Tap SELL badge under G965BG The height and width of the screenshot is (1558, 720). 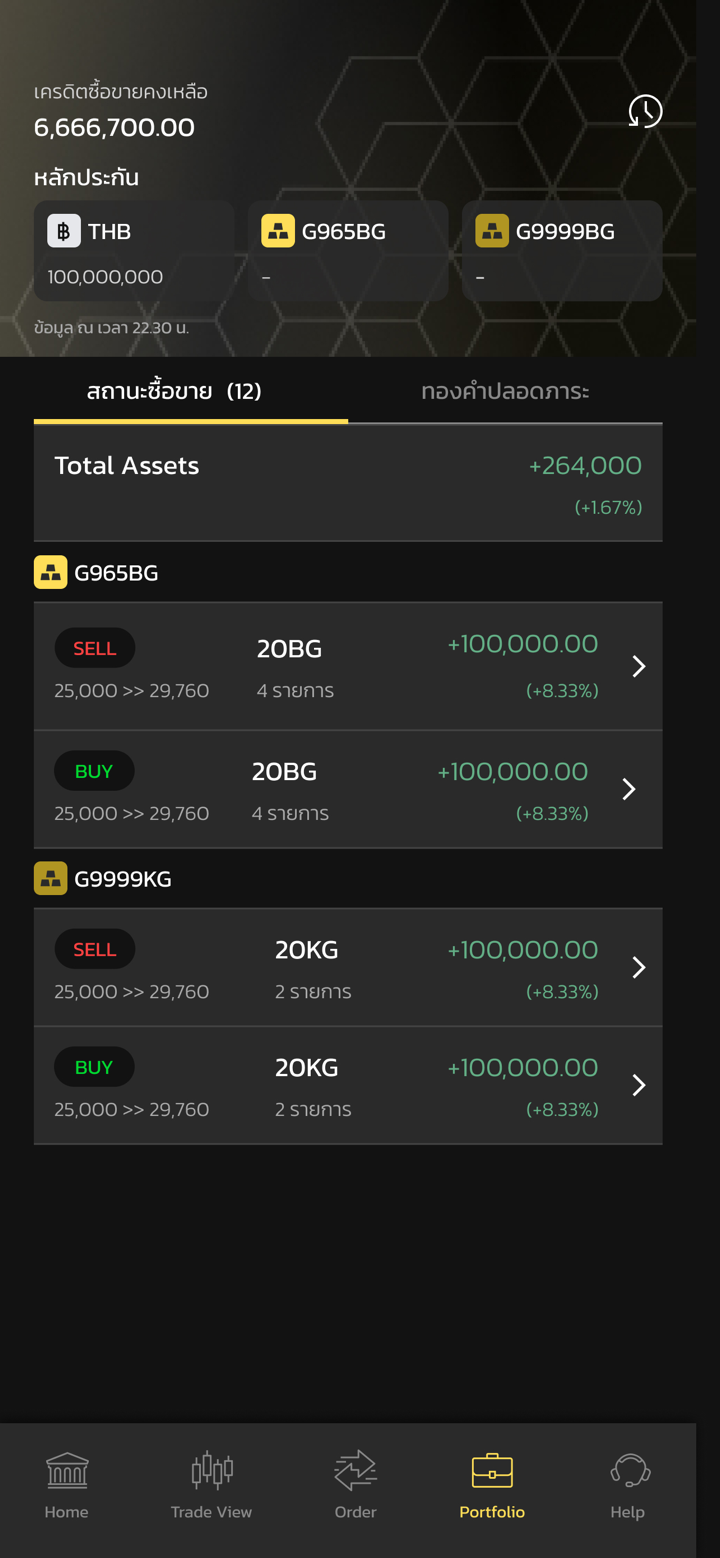[95, 648]
